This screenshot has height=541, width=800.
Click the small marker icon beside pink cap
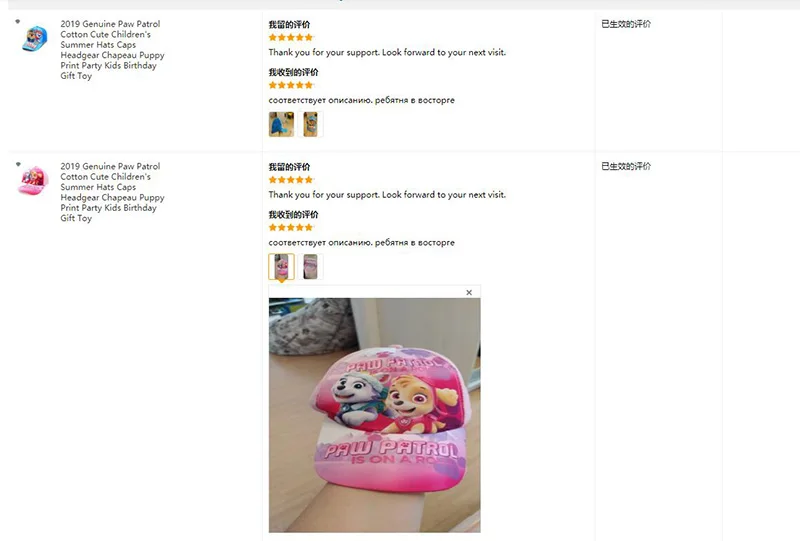pos(18,164)
